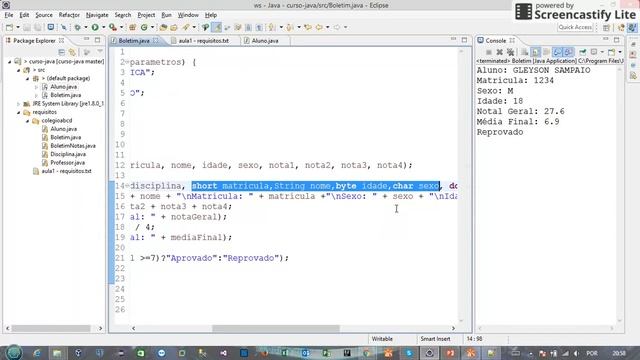Image resolution: width=640 pixels, height=360 pixels.
Task: Switch to Aluno.java editor tab
Action: click(x=264, y=41)
